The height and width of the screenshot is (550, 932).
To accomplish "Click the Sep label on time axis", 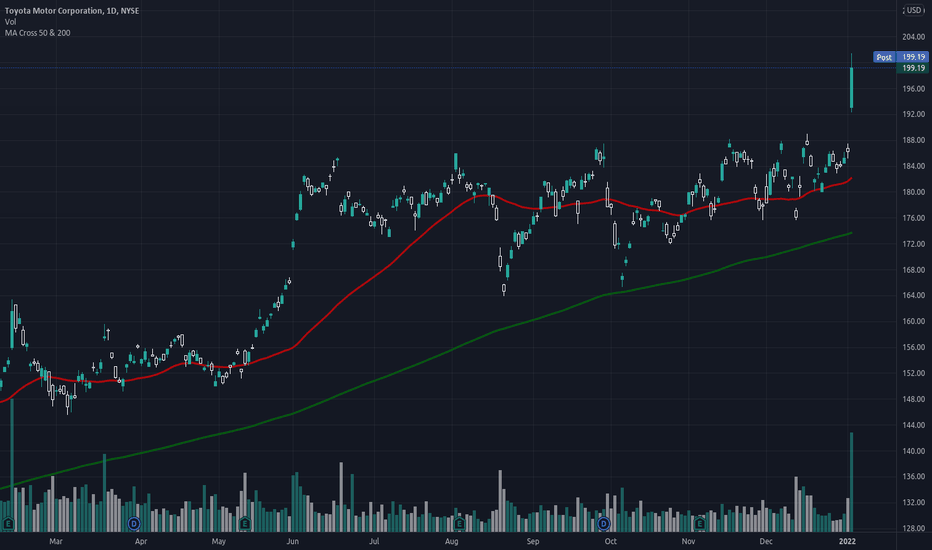I will [x=533, y=542].
